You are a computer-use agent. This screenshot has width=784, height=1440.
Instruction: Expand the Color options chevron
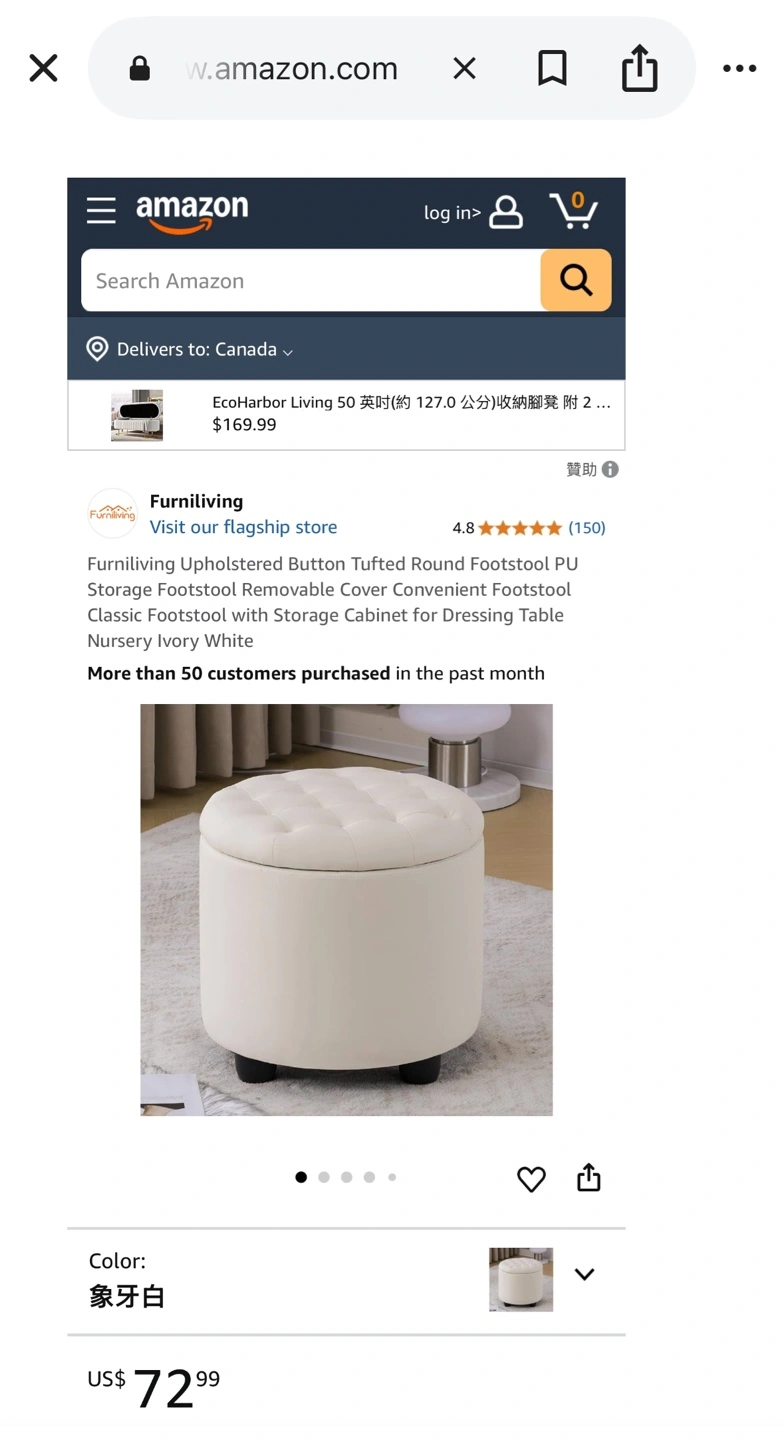click(584, 1274)
